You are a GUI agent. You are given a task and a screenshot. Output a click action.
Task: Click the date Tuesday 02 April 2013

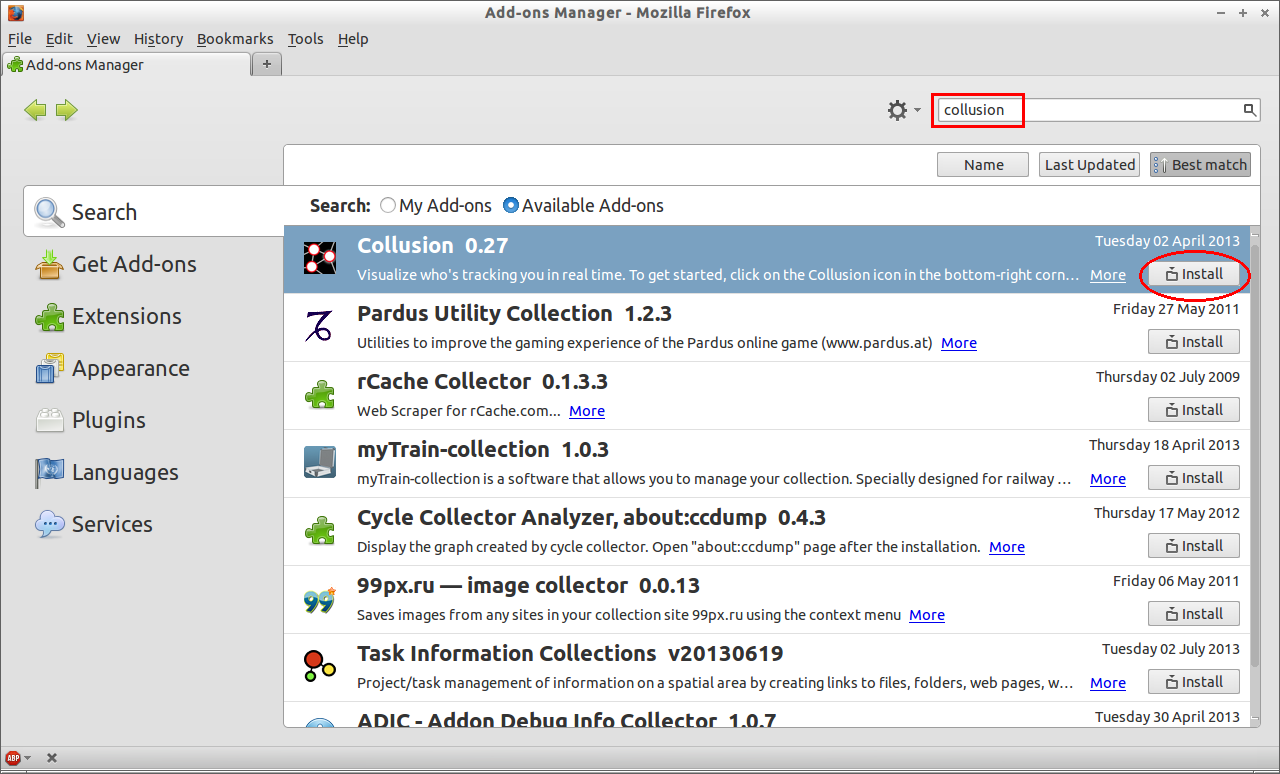click(x=1167, y=241)
